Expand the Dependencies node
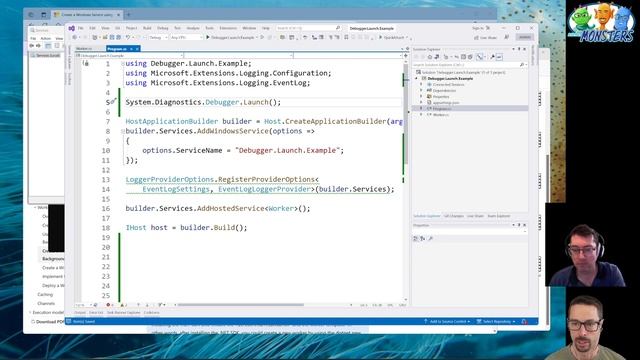This screenshot has width=640, height=360. click(x=422, y=91)
